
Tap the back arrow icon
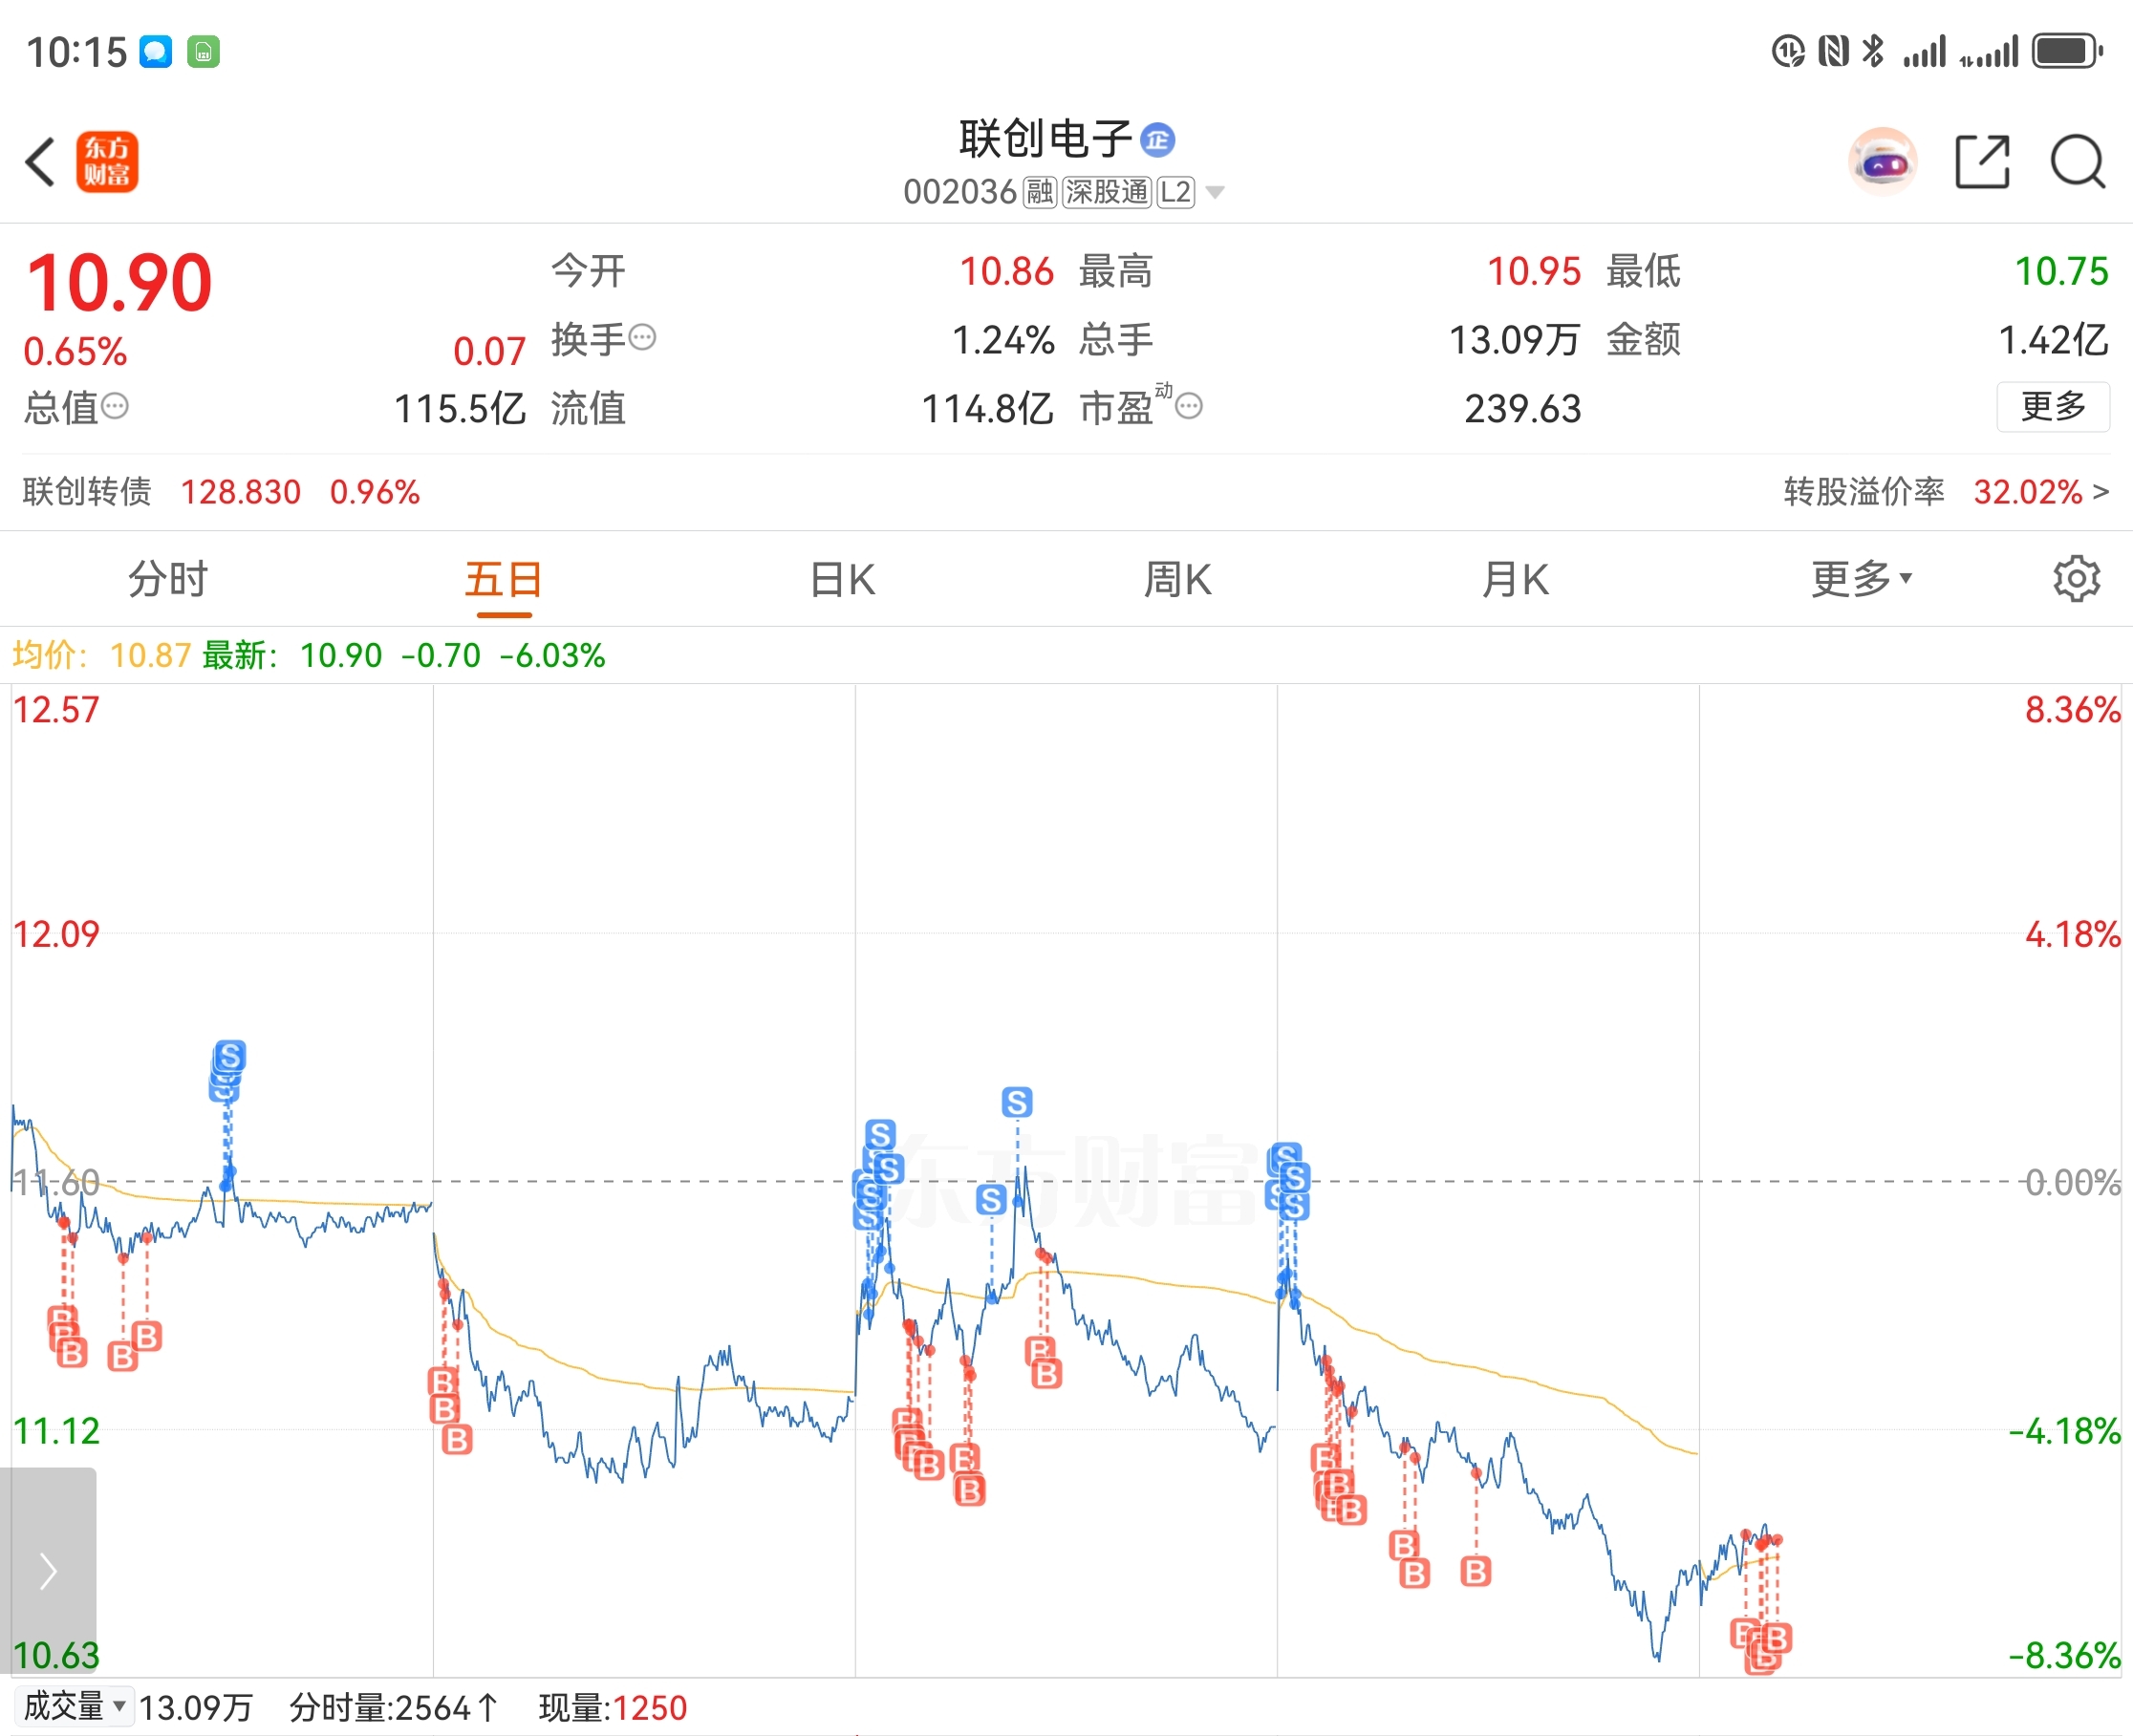(41, 162)
